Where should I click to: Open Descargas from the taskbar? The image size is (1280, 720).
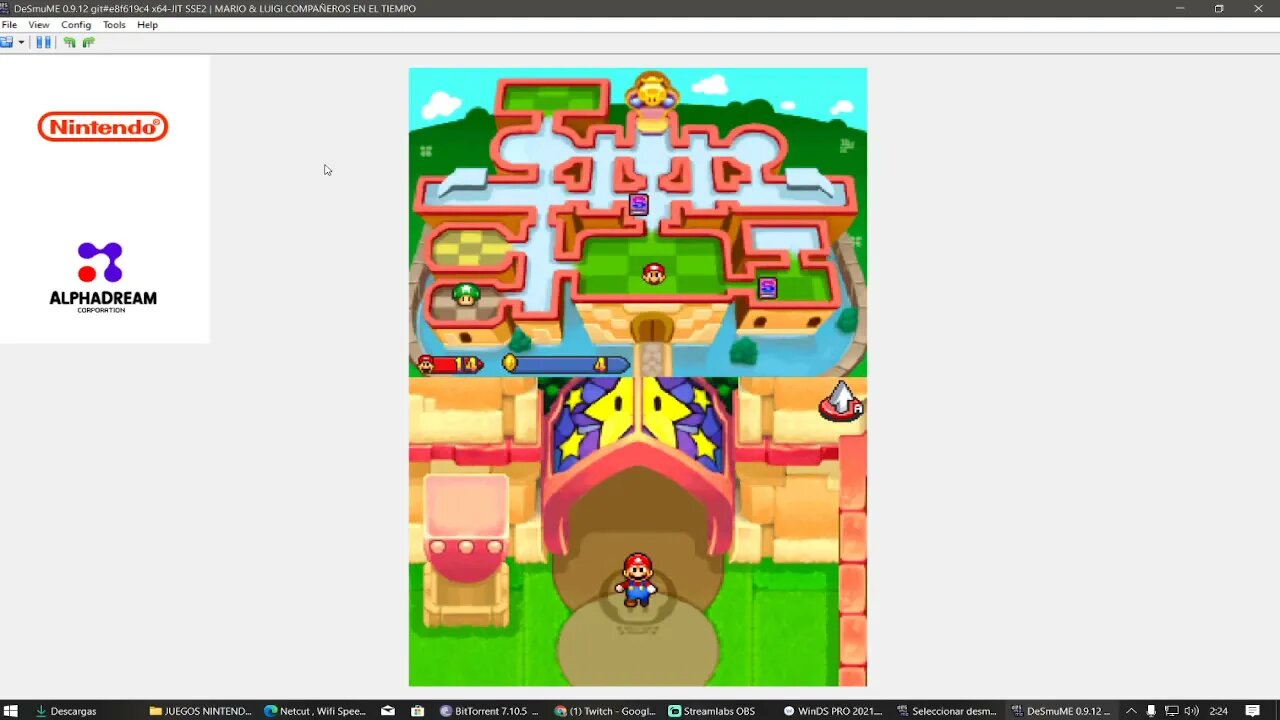(x=66, y=711)
